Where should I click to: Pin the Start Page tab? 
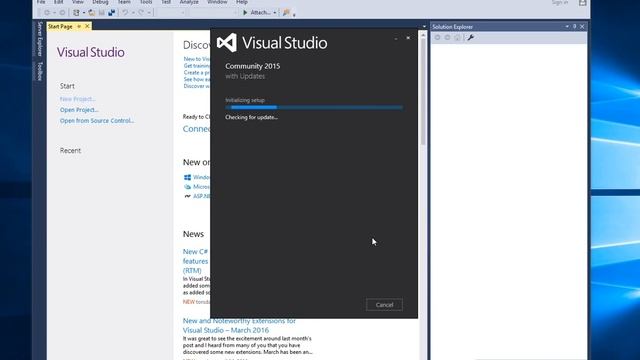[x=79, y=26]
